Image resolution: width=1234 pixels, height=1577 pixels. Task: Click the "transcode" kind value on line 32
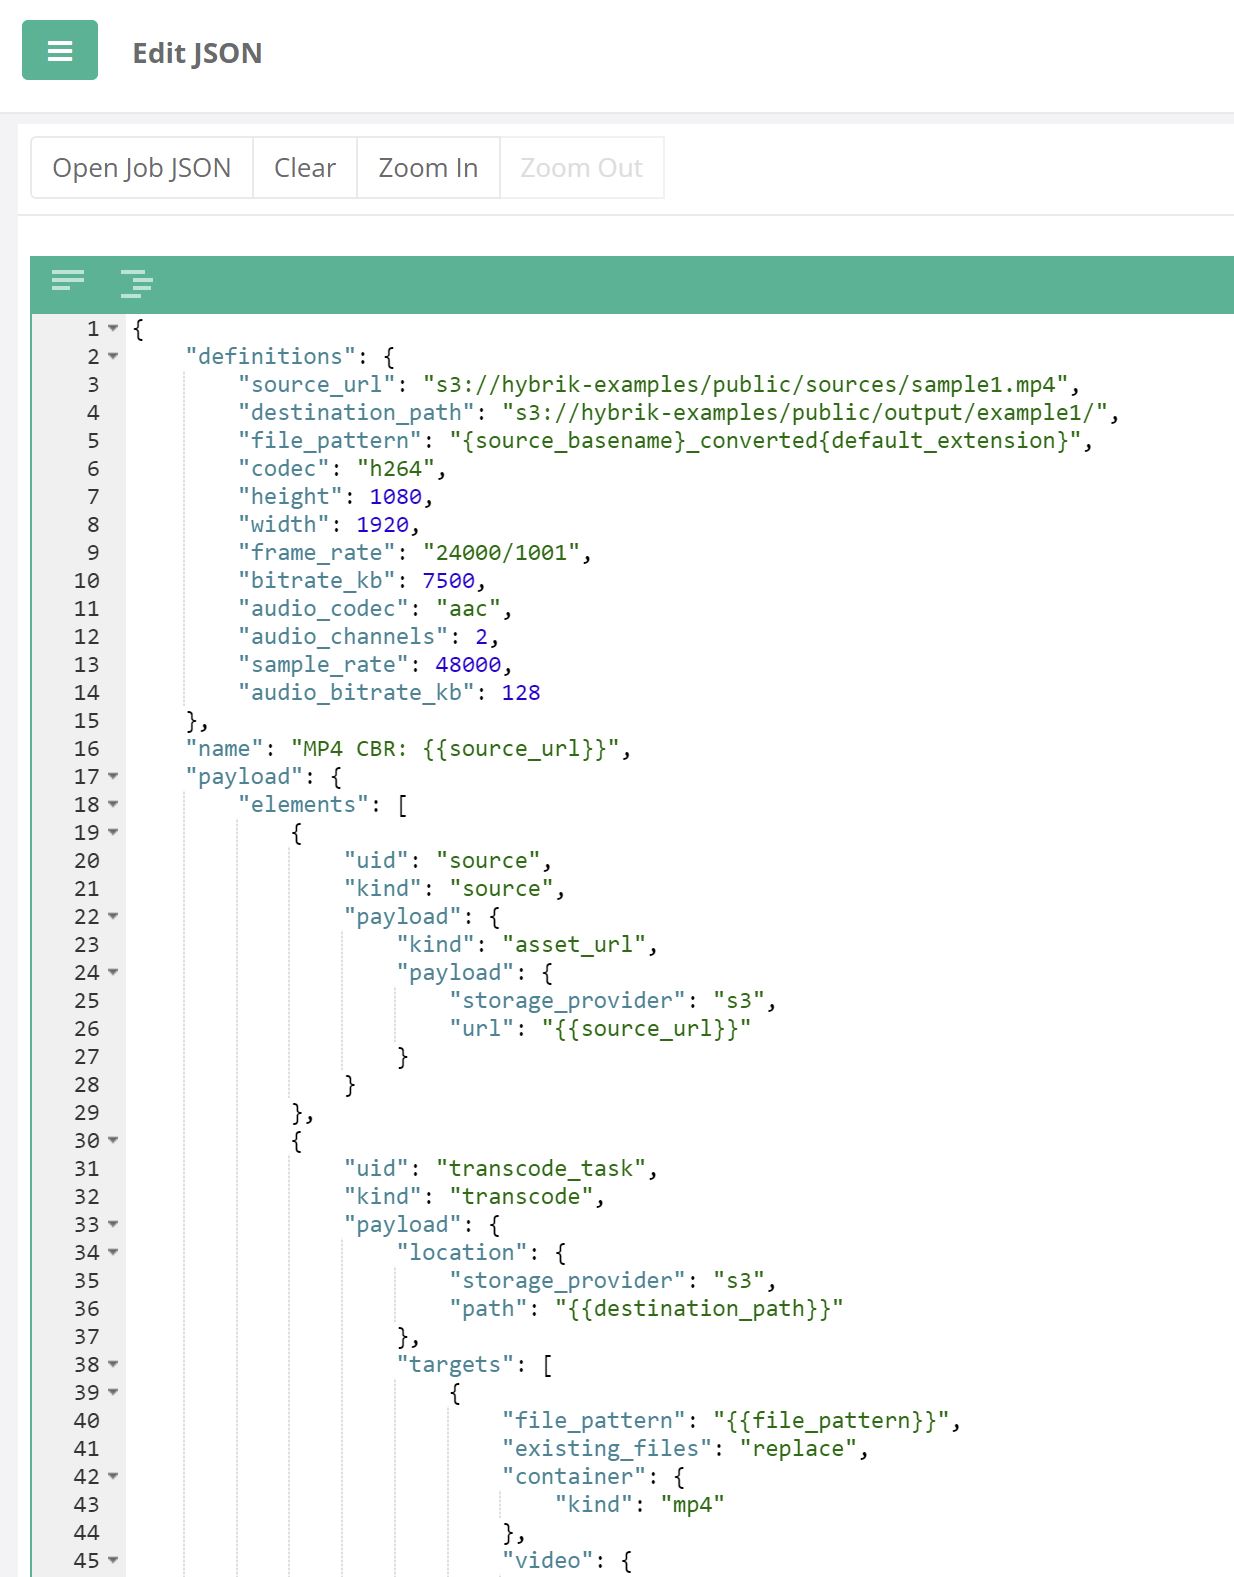click(x=520, y=1197)
